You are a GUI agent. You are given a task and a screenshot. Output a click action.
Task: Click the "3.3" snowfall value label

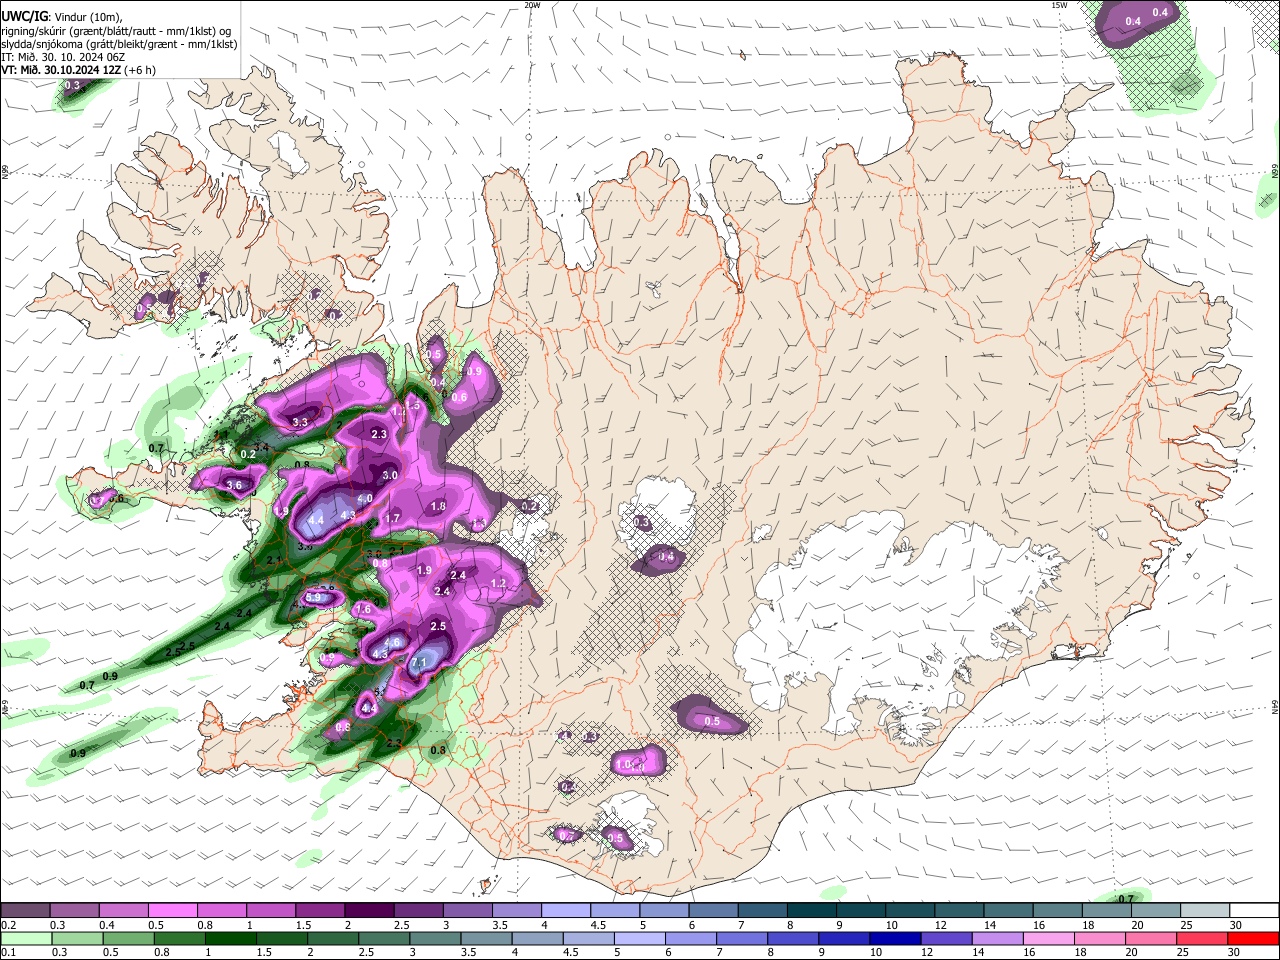point(300,423)
